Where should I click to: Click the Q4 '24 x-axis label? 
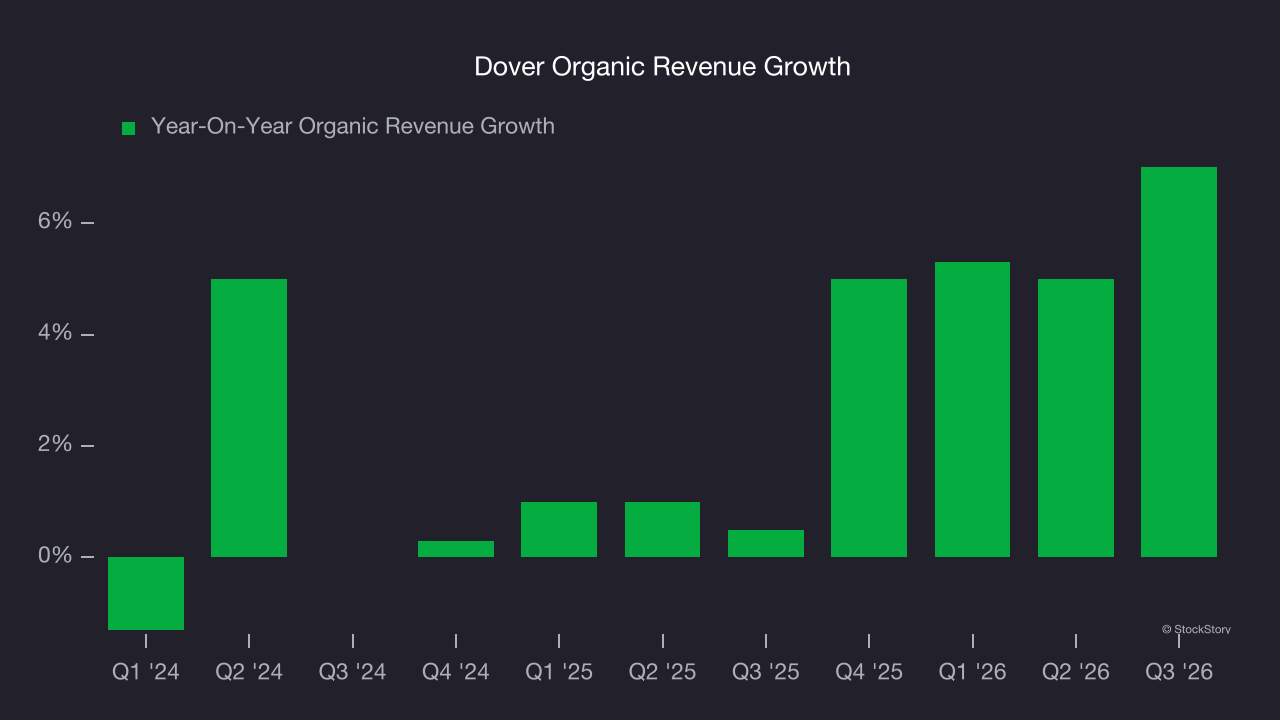click(x=456, y=672)
